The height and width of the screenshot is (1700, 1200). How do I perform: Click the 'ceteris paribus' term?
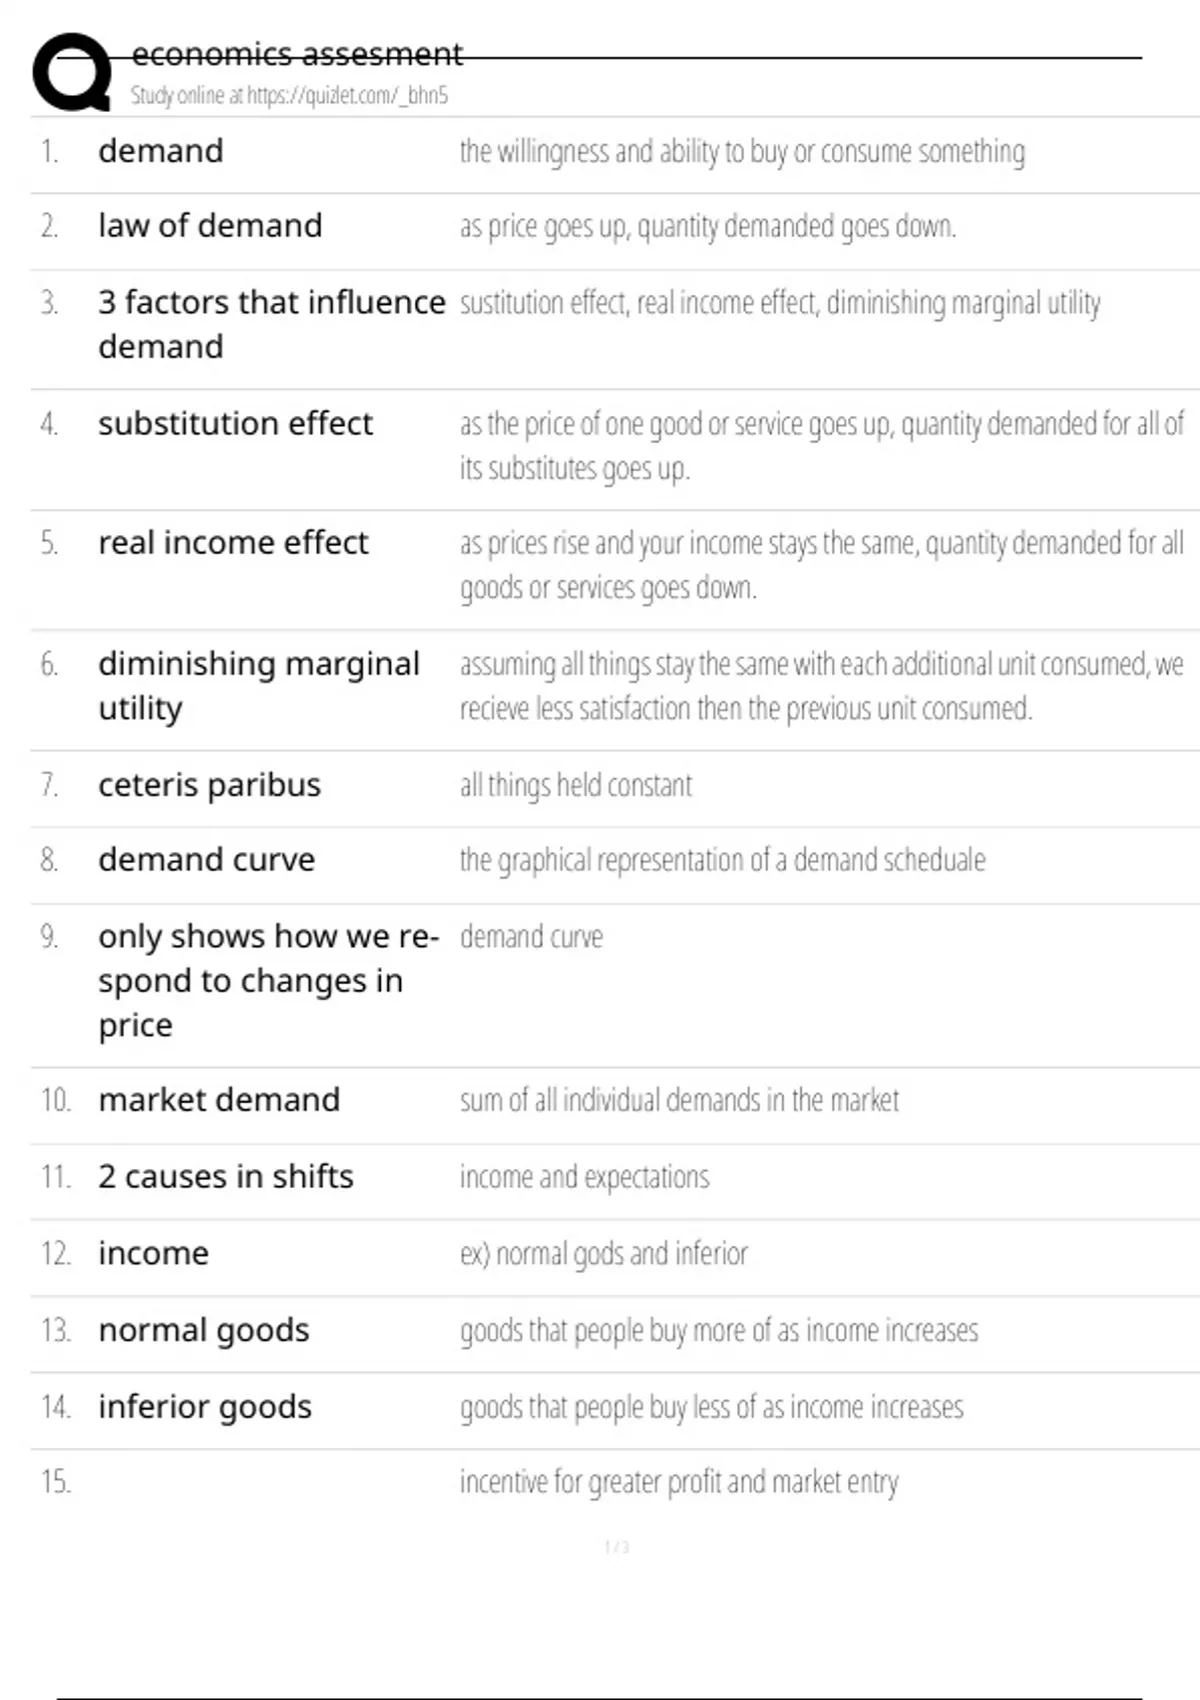coord(209,785)
